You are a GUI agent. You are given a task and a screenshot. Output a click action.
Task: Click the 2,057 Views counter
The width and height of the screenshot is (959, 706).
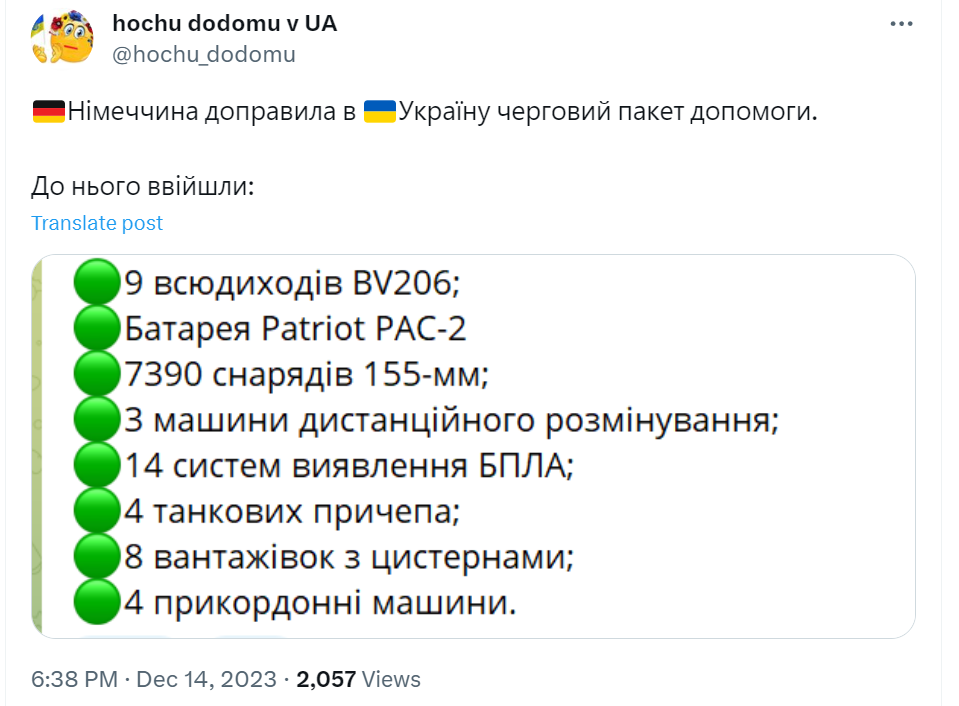coord(359,680)
